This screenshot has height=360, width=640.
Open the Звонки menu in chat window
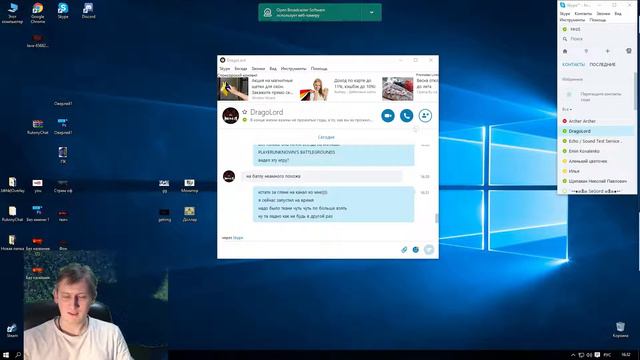pyautogui.click(x=258, y=69)
